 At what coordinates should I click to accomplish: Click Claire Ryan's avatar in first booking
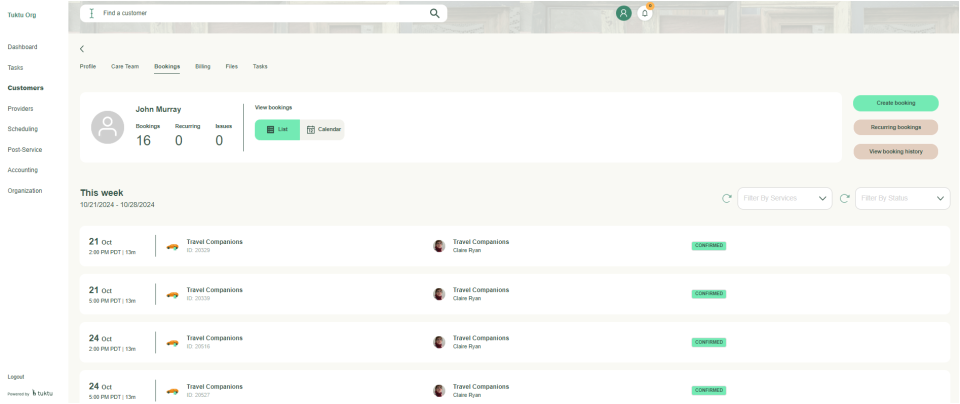click(x=439, y=246)
